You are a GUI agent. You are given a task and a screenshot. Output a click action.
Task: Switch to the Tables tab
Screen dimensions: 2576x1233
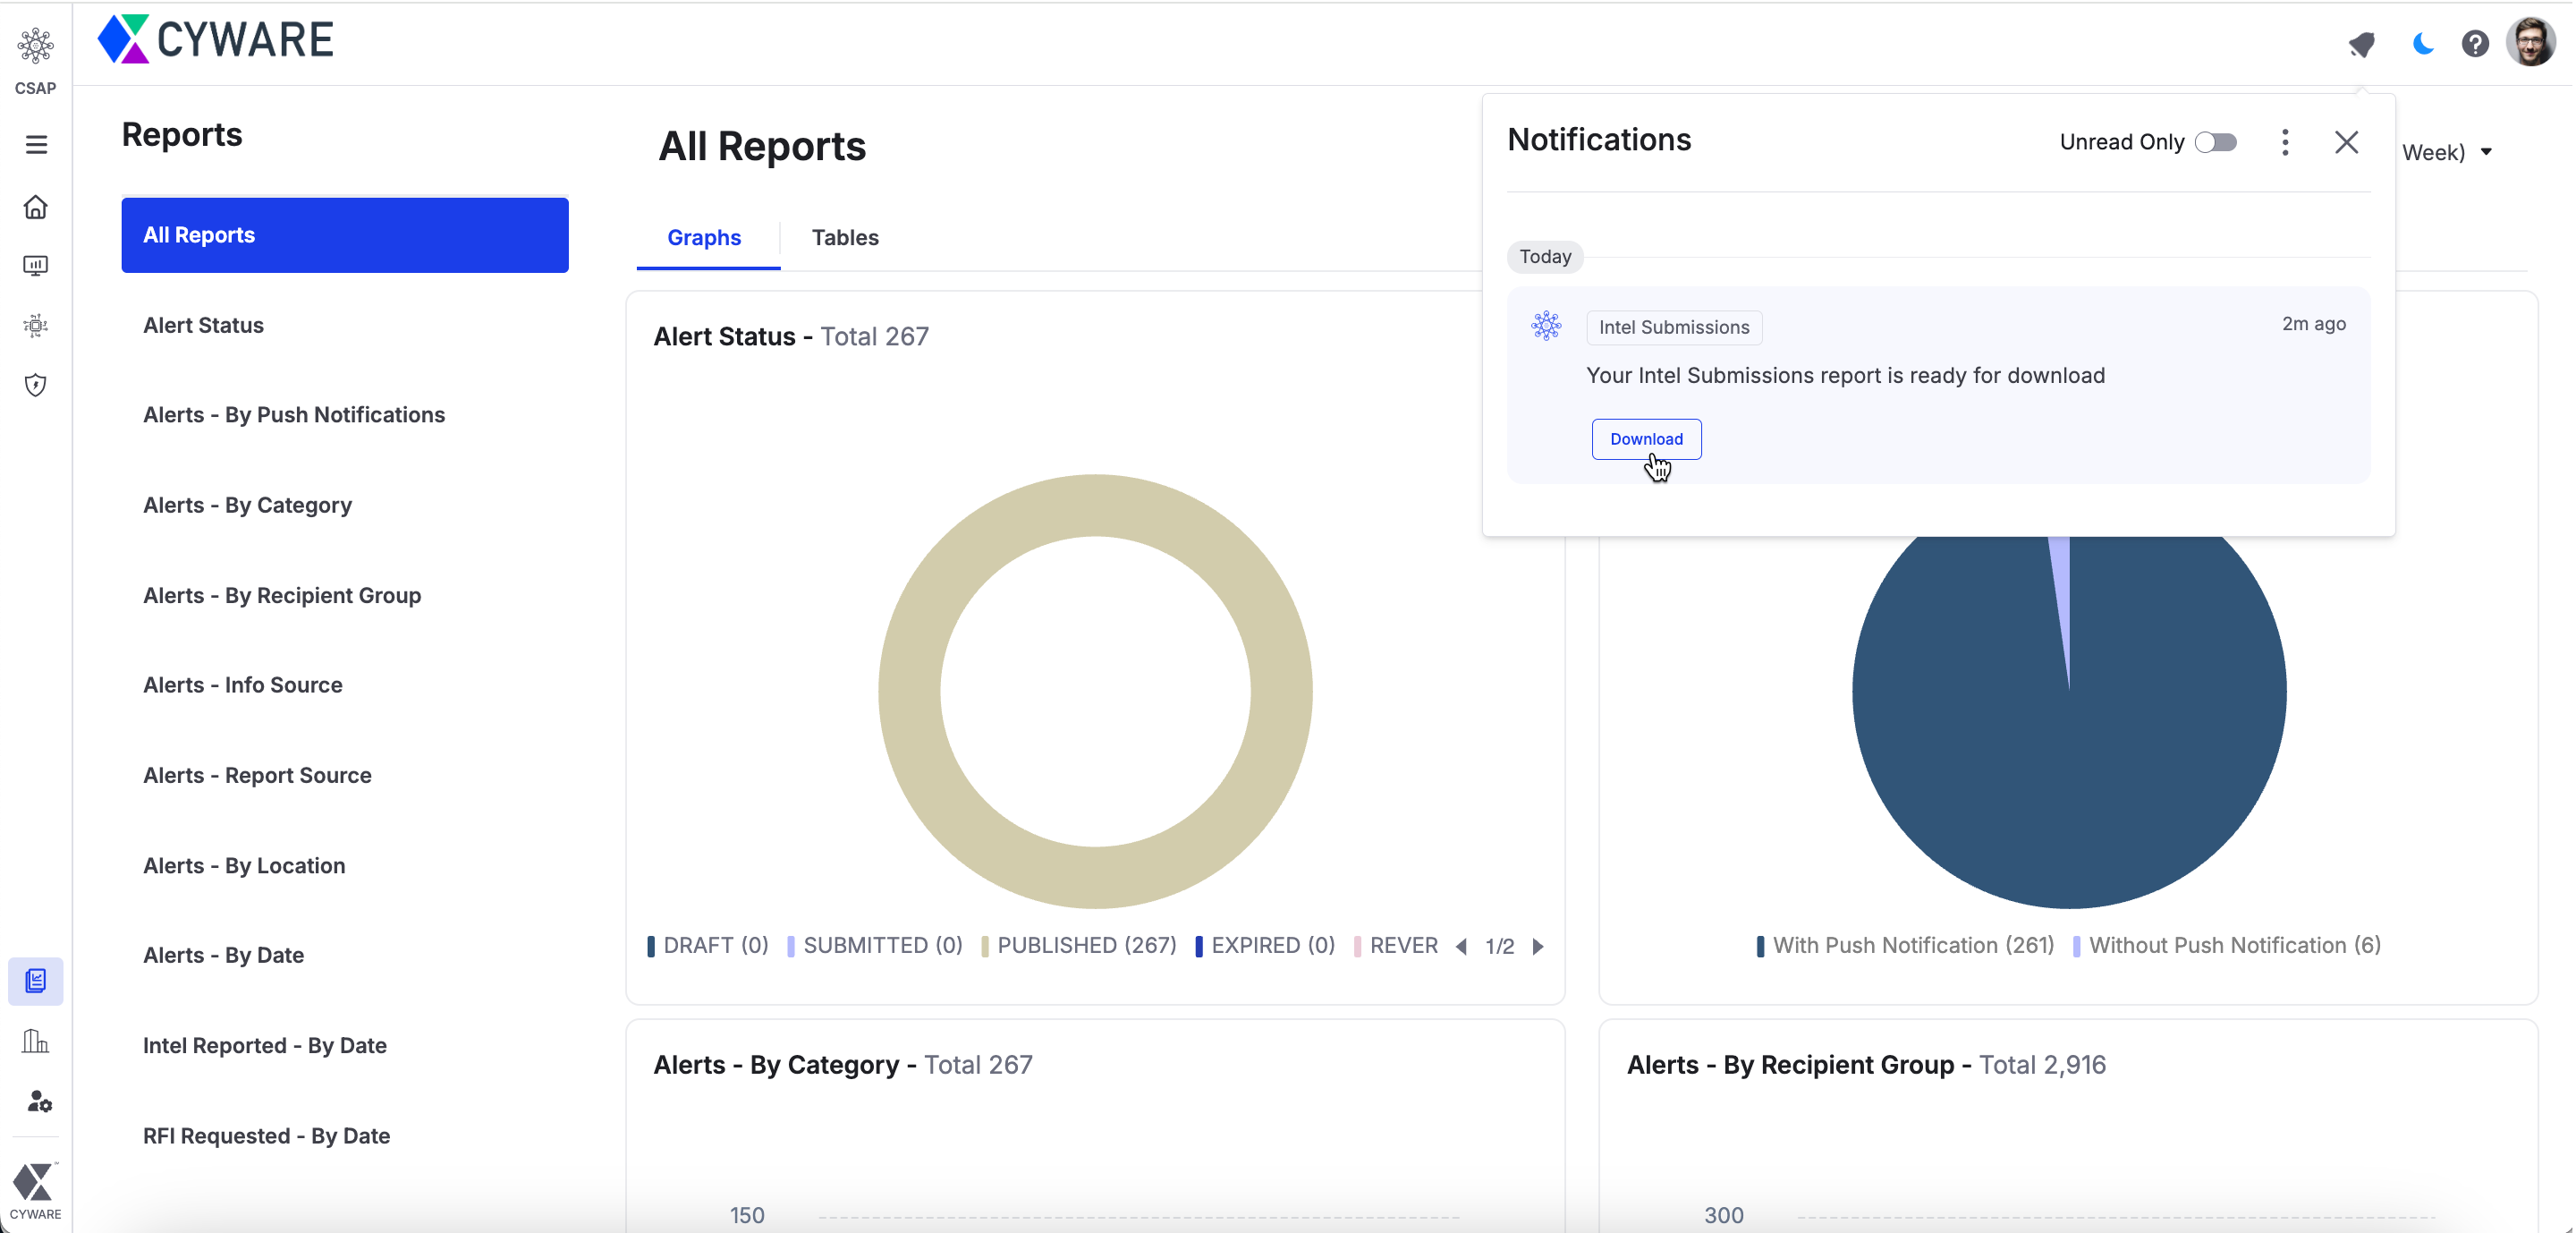coord(845,238)
